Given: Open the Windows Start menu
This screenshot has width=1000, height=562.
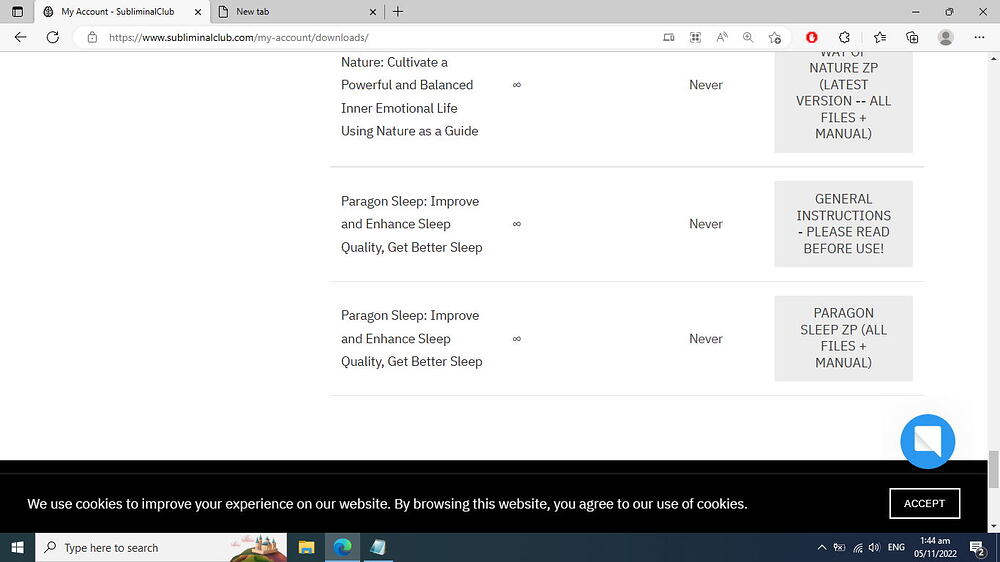Looking at the screenshot, I should point(17,547).
